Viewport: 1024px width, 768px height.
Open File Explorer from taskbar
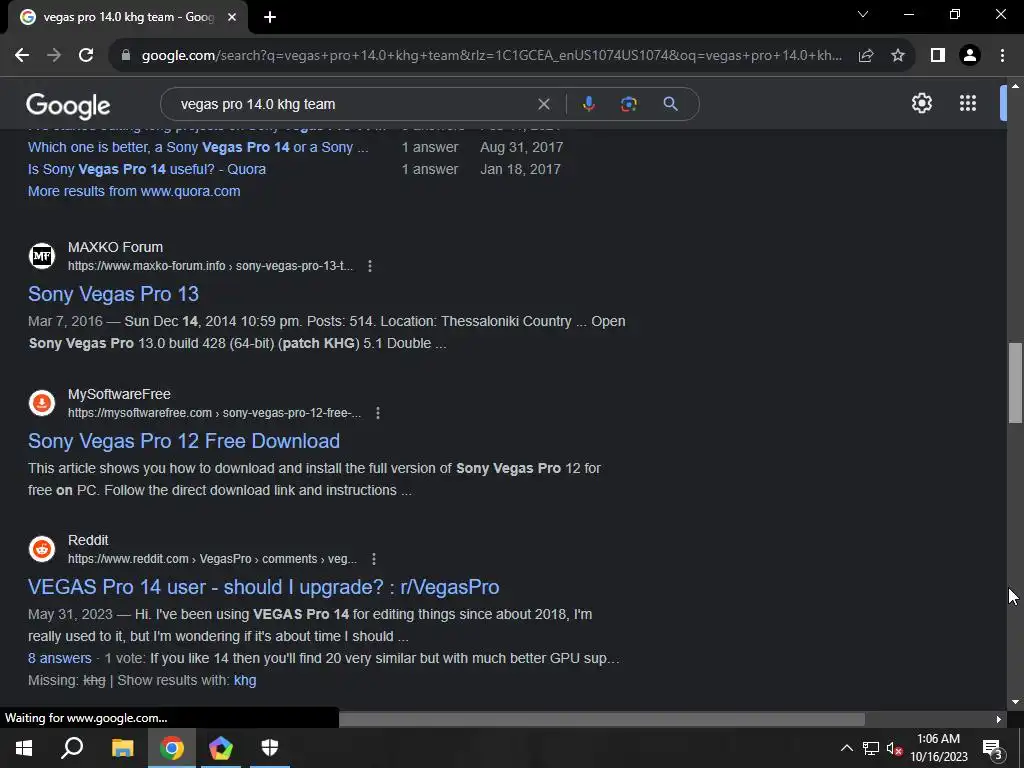tap(122, 748)
